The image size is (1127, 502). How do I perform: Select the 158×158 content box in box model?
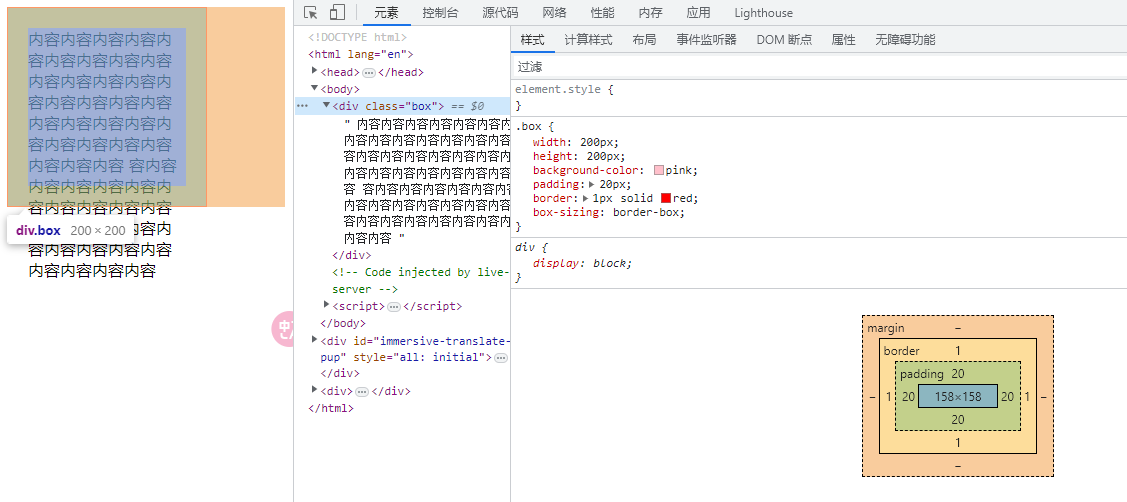point(957,396)
